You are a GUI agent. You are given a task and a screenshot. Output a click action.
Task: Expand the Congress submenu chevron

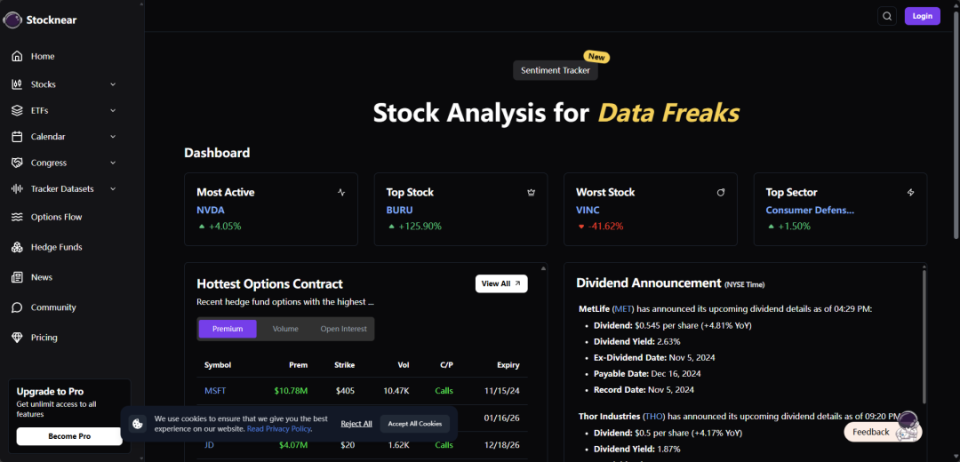coord(113,163)
